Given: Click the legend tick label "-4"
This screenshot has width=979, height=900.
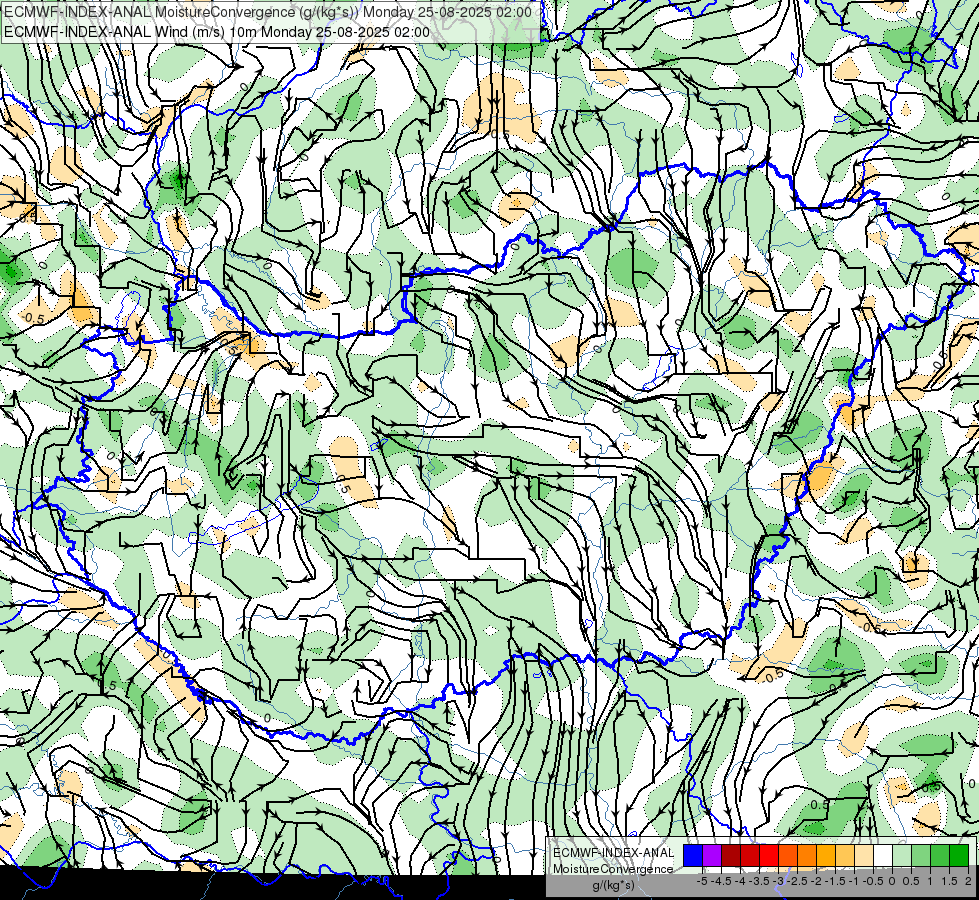Looking at the screenshot, I should (740, 881).
